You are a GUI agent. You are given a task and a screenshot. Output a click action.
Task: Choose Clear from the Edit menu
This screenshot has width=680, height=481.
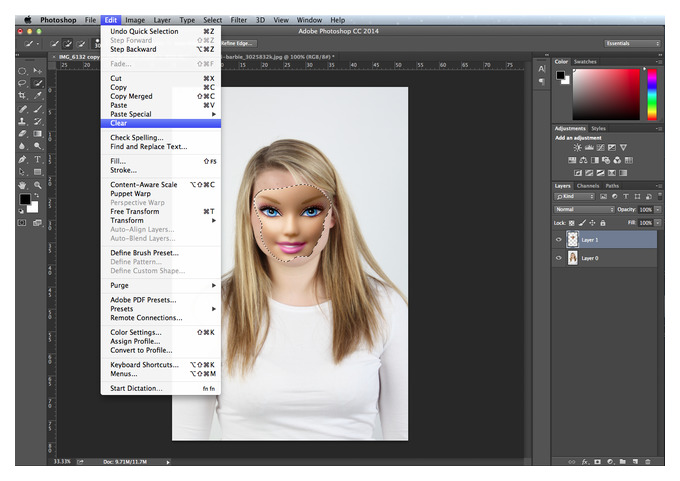point(160,123)
